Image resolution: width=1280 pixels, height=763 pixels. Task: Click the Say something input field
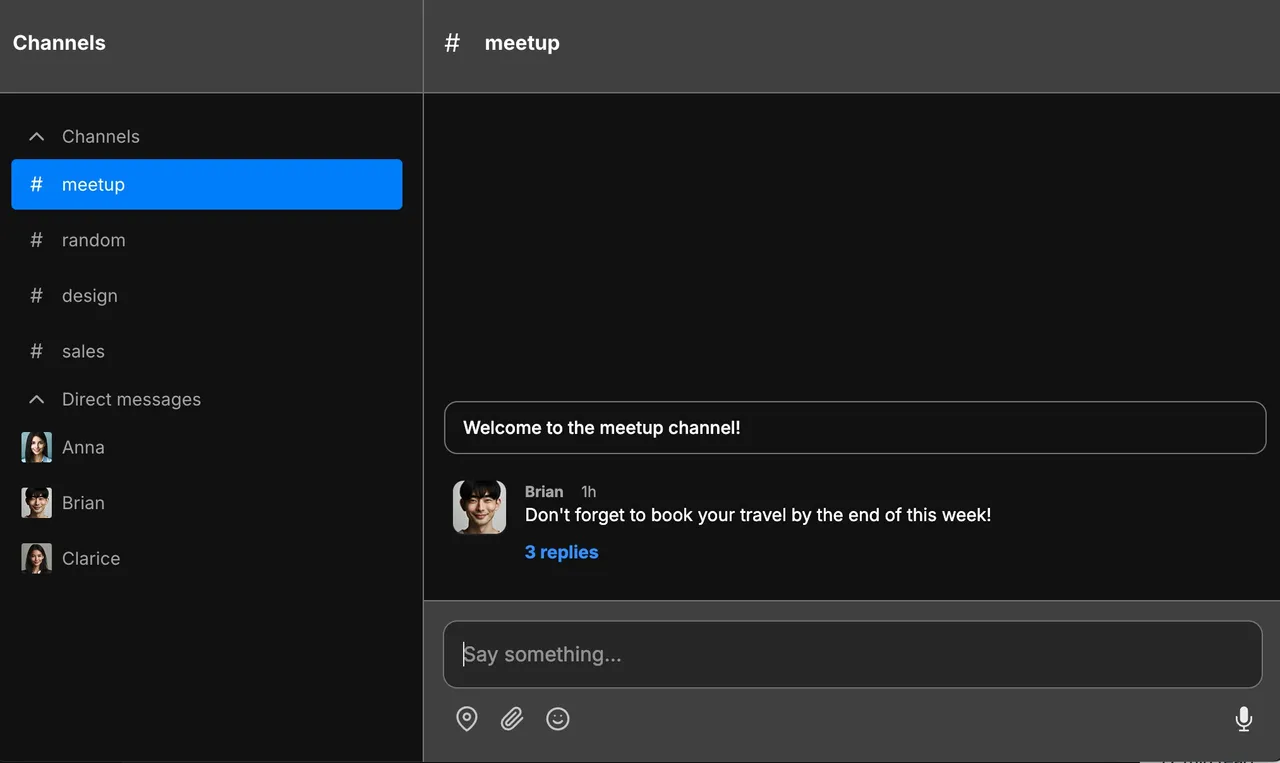click(x=853, y=654)
